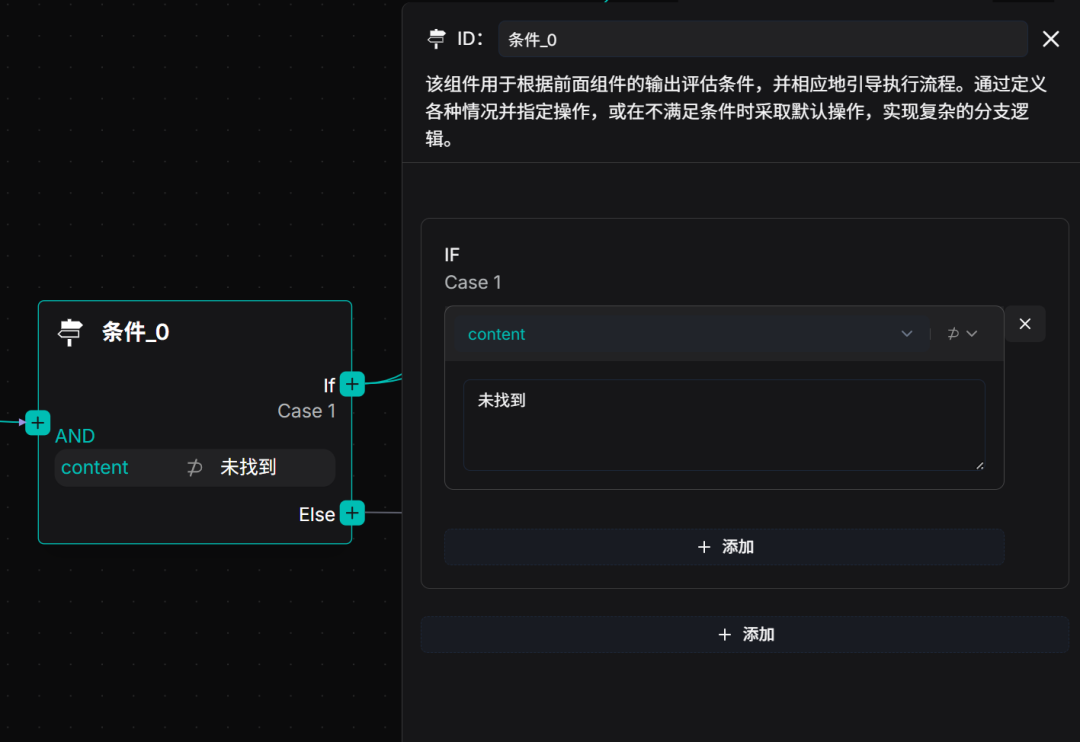
Task: Click the Case 1 label in the panel
Action: point(472,282)
